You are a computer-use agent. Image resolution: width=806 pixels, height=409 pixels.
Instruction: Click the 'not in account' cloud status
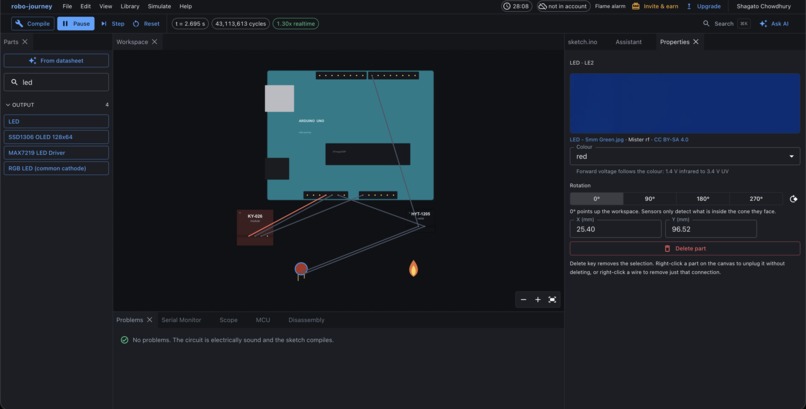563,6
